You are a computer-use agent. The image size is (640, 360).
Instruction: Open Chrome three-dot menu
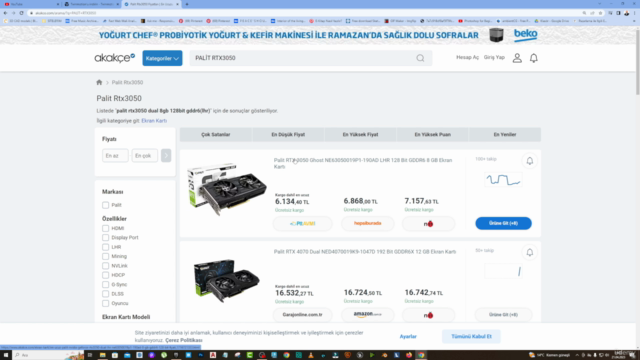point(634,13)
